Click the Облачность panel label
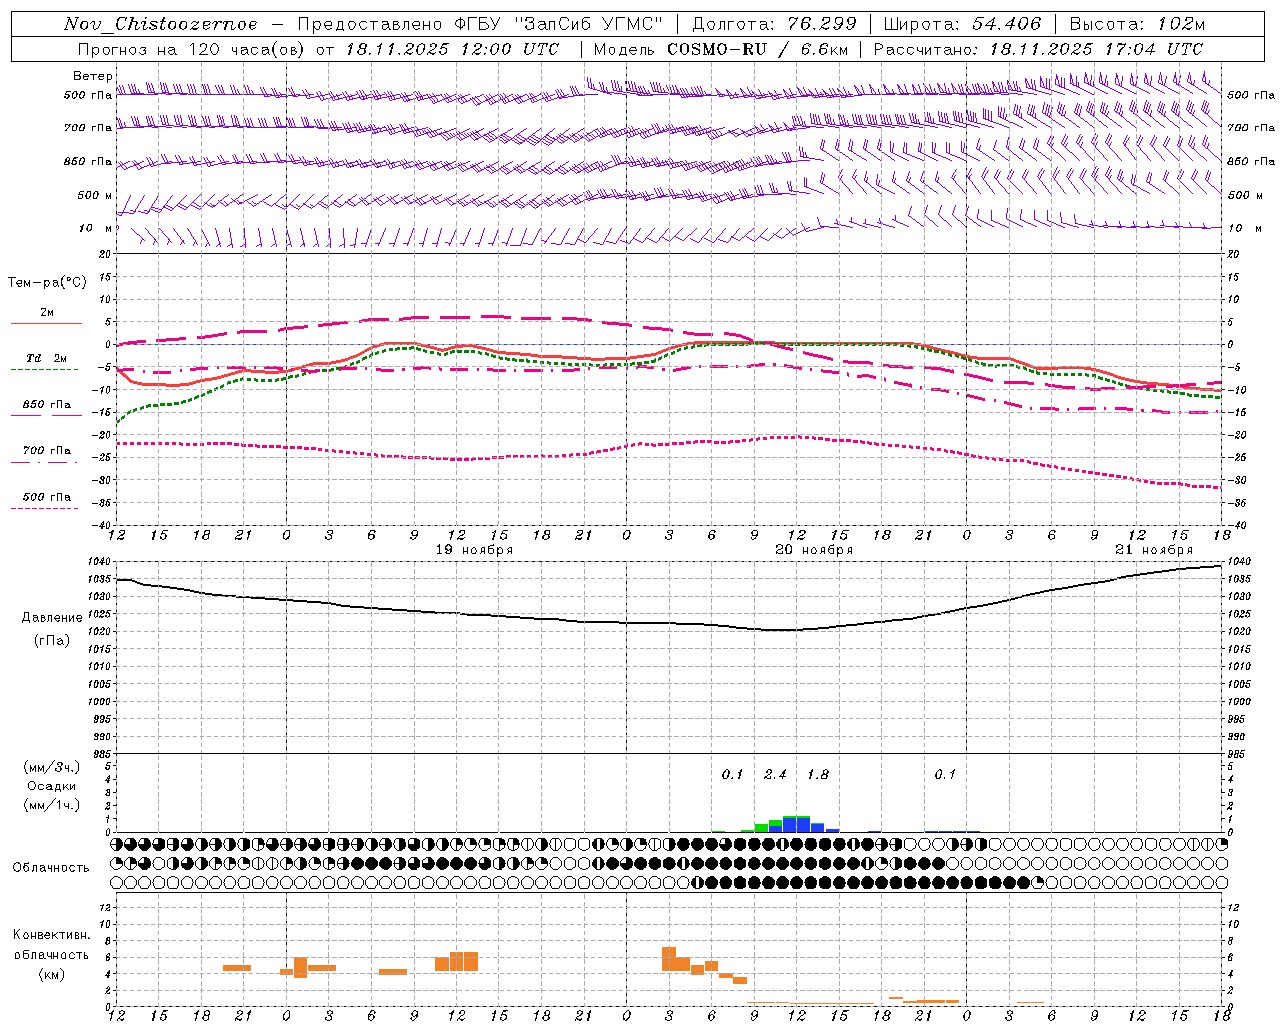The image size is (1280, 1024). coord(51,867)
